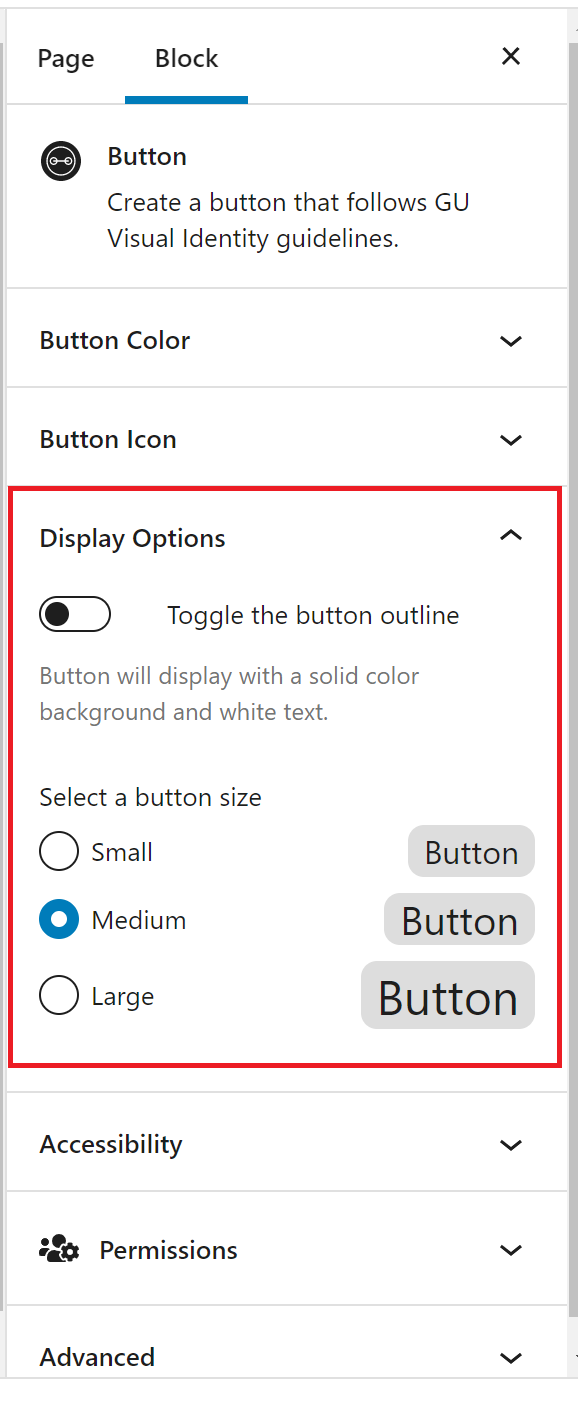
Task: Select the Large button size radio
Action: (x=59, y=996)
